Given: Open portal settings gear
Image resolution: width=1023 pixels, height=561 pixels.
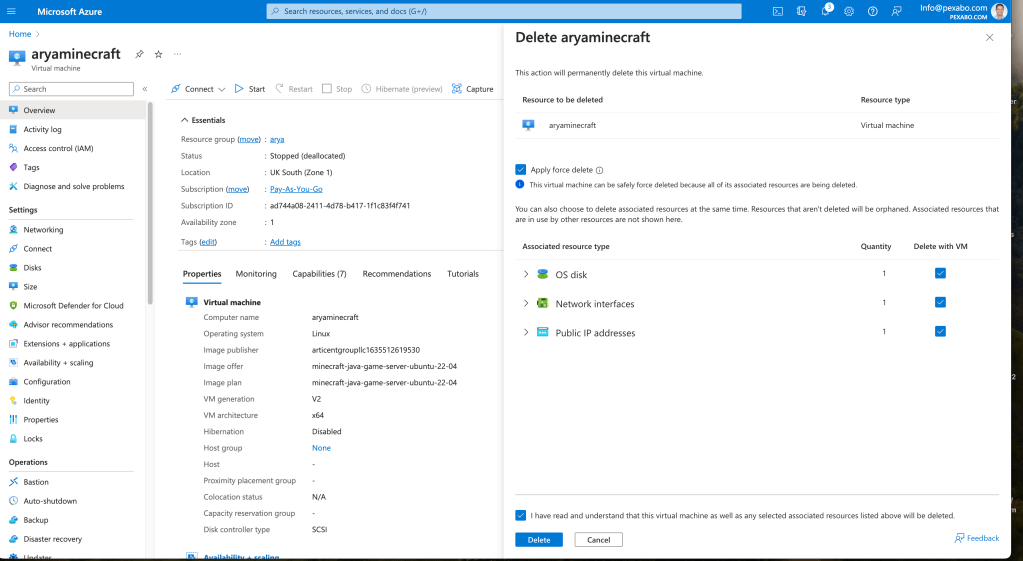Looking at the screenshot, I should pos(849,11).
